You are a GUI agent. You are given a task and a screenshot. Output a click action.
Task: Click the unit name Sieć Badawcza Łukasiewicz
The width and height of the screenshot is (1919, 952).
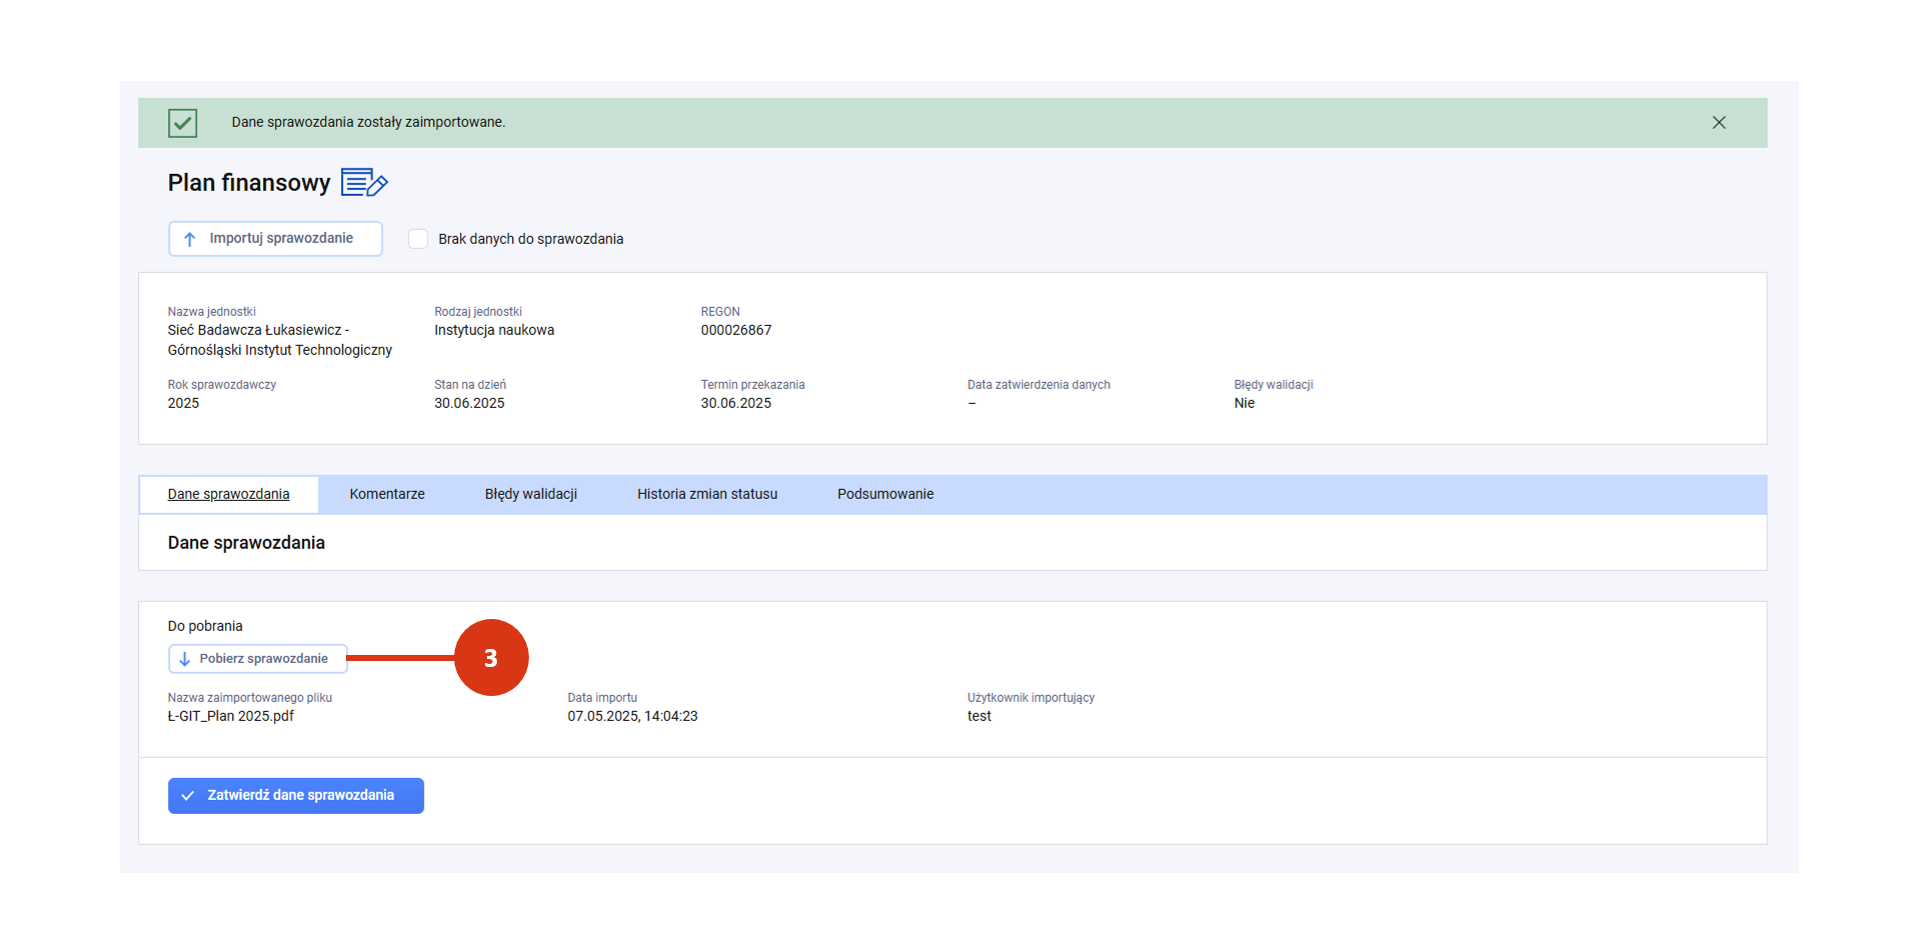point(258,330)
